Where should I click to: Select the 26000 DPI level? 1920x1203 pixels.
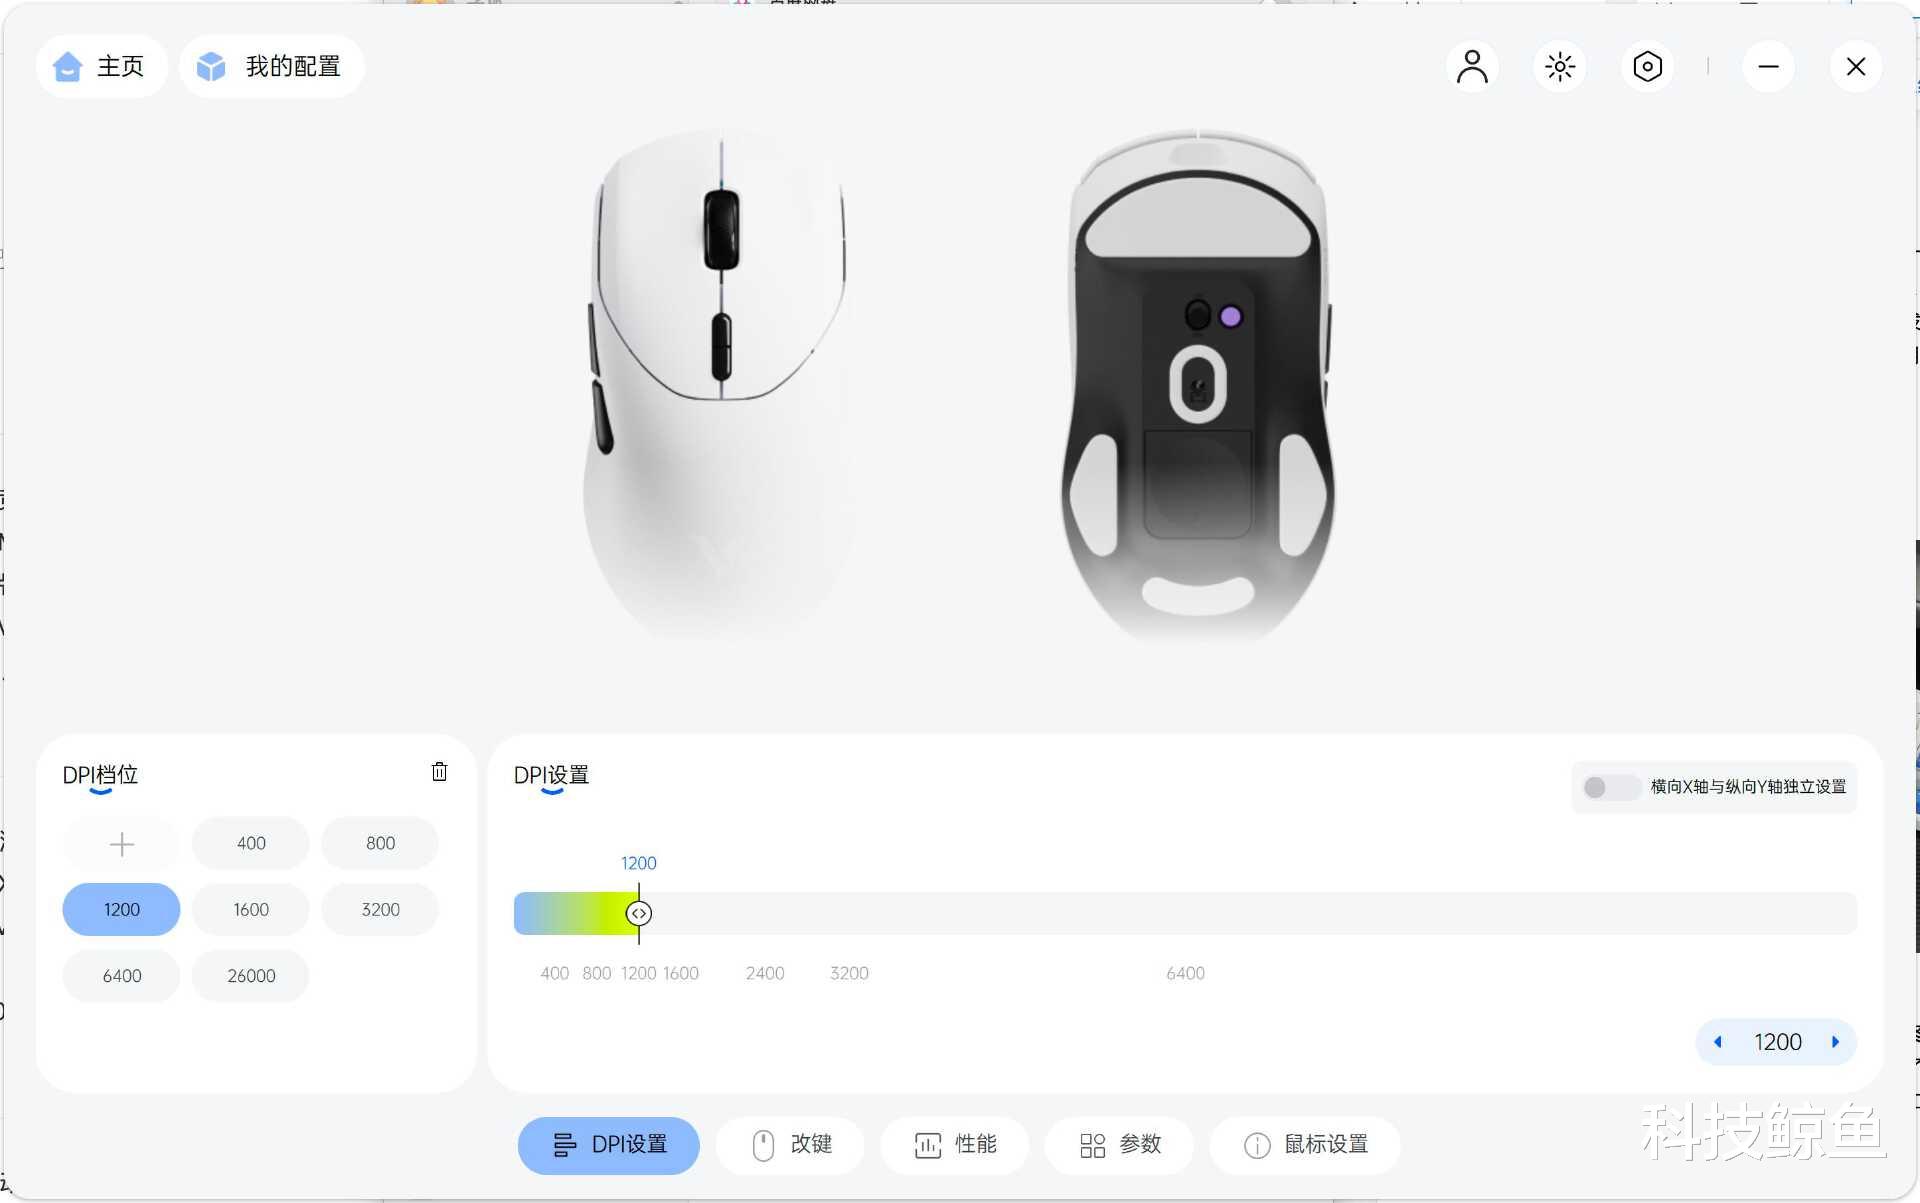(251, 976)
